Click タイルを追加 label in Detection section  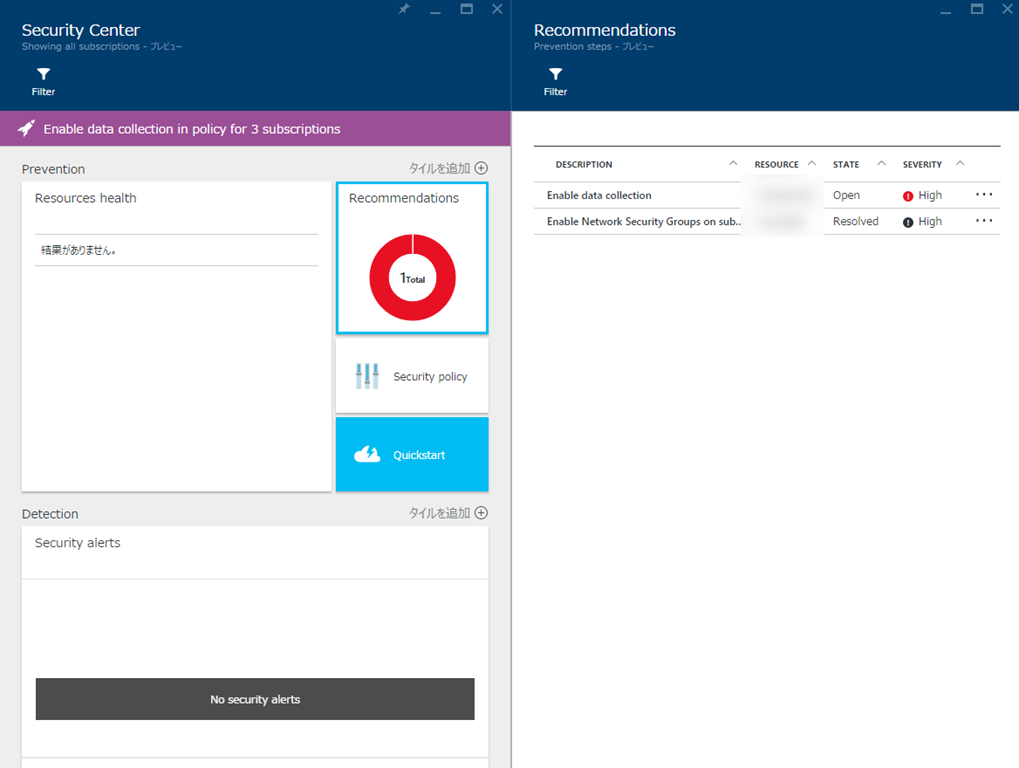[x=439, y=513]
